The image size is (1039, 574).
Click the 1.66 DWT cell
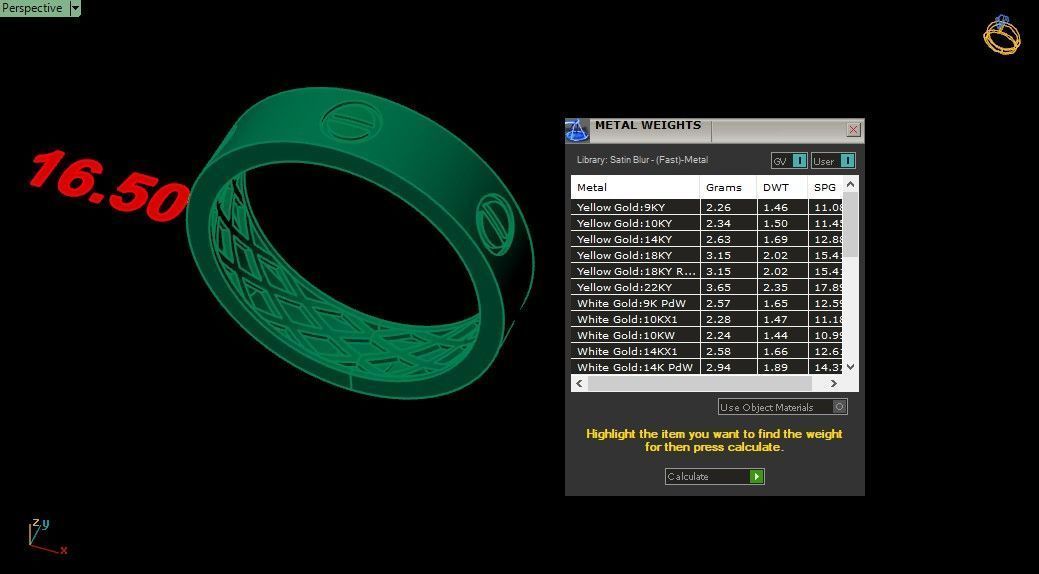(x=782, y=351)
